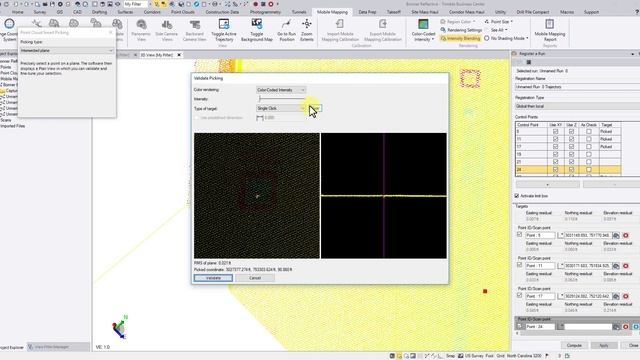Viewport: 640px width, 360px height.
Task: Toggle As Check checkbox for control point 17
Action: [589, 147]
